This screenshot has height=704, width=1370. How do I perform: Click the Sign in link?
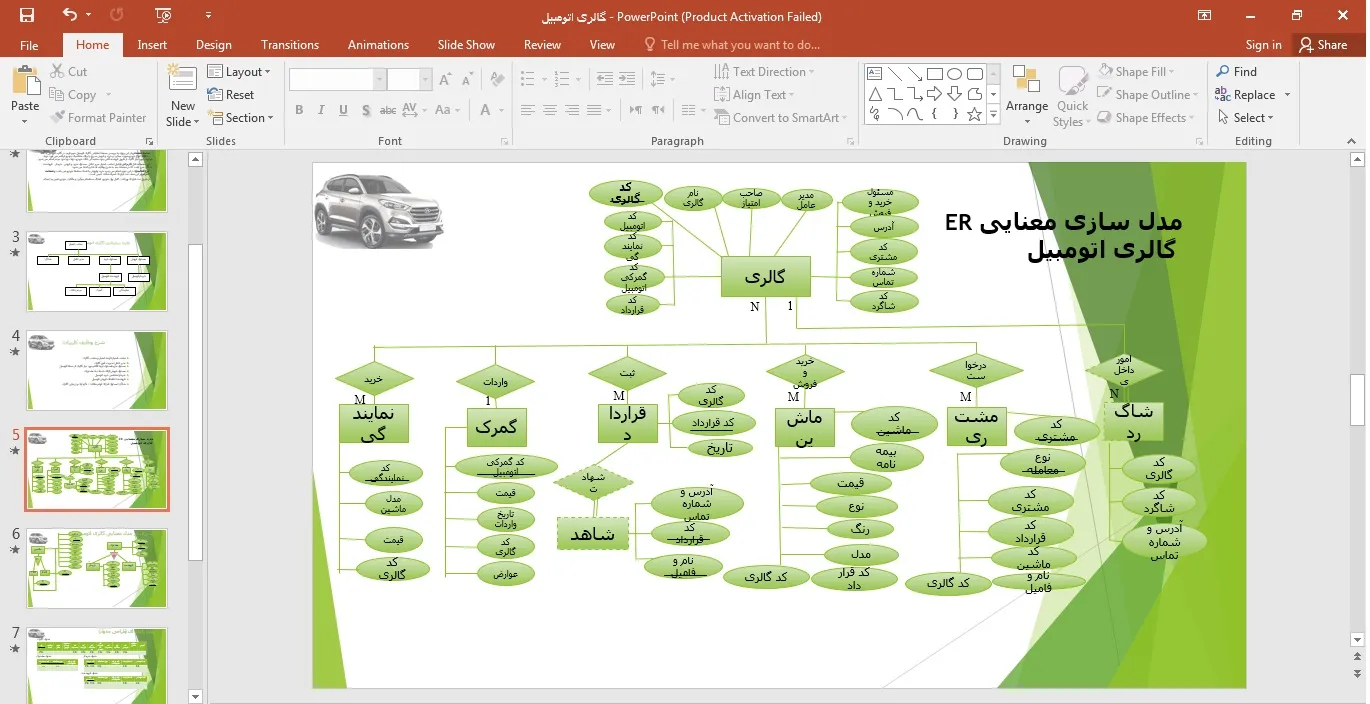[x=1263, y=45]
